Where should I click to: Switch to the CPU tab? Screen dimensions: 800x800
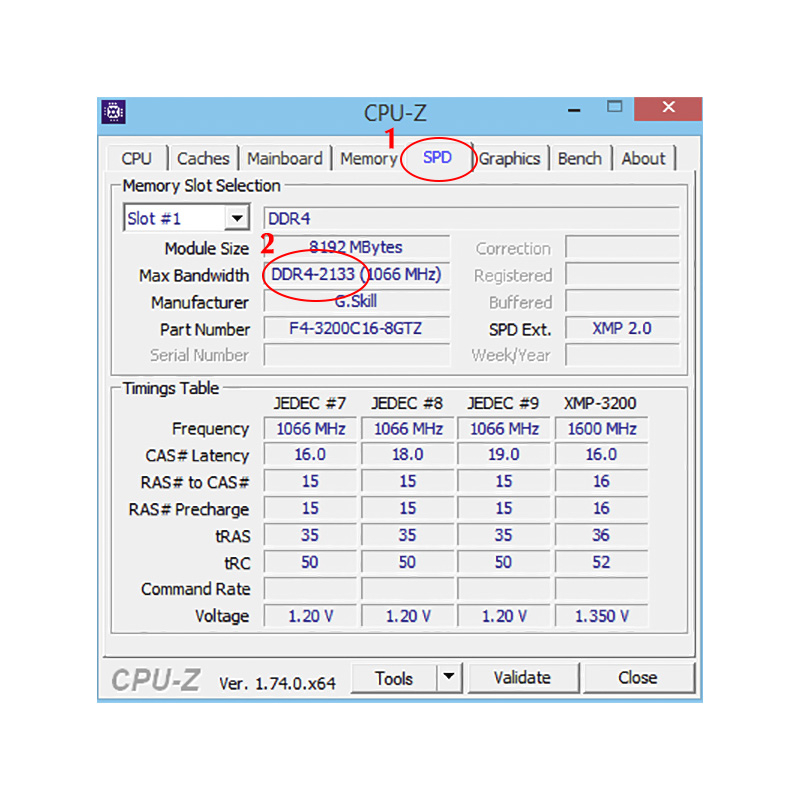click(136, 158)
